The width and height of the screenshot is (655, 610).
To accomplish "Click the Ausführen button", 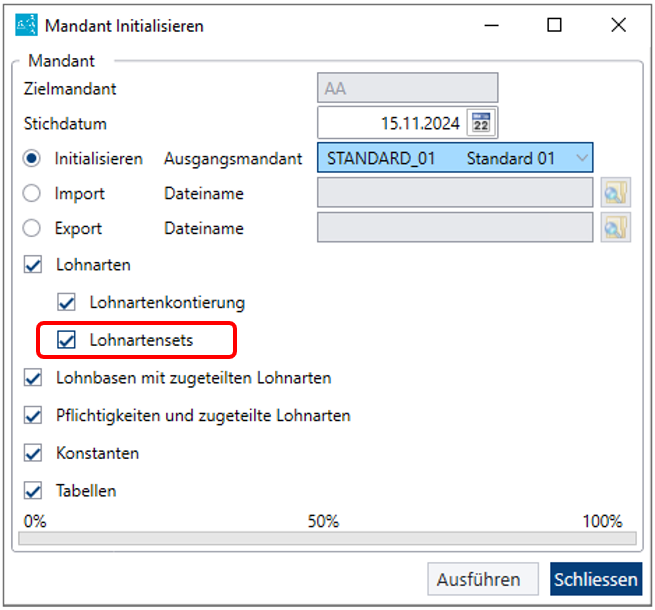I will click(x=483, y=579).
